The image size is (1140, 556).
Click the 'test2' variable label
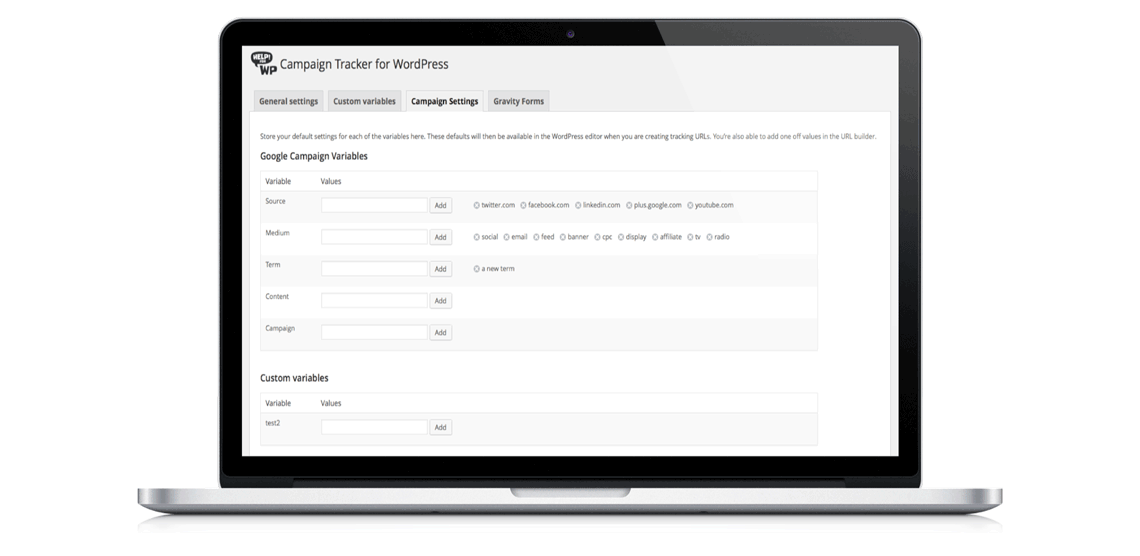click(273, 423)
